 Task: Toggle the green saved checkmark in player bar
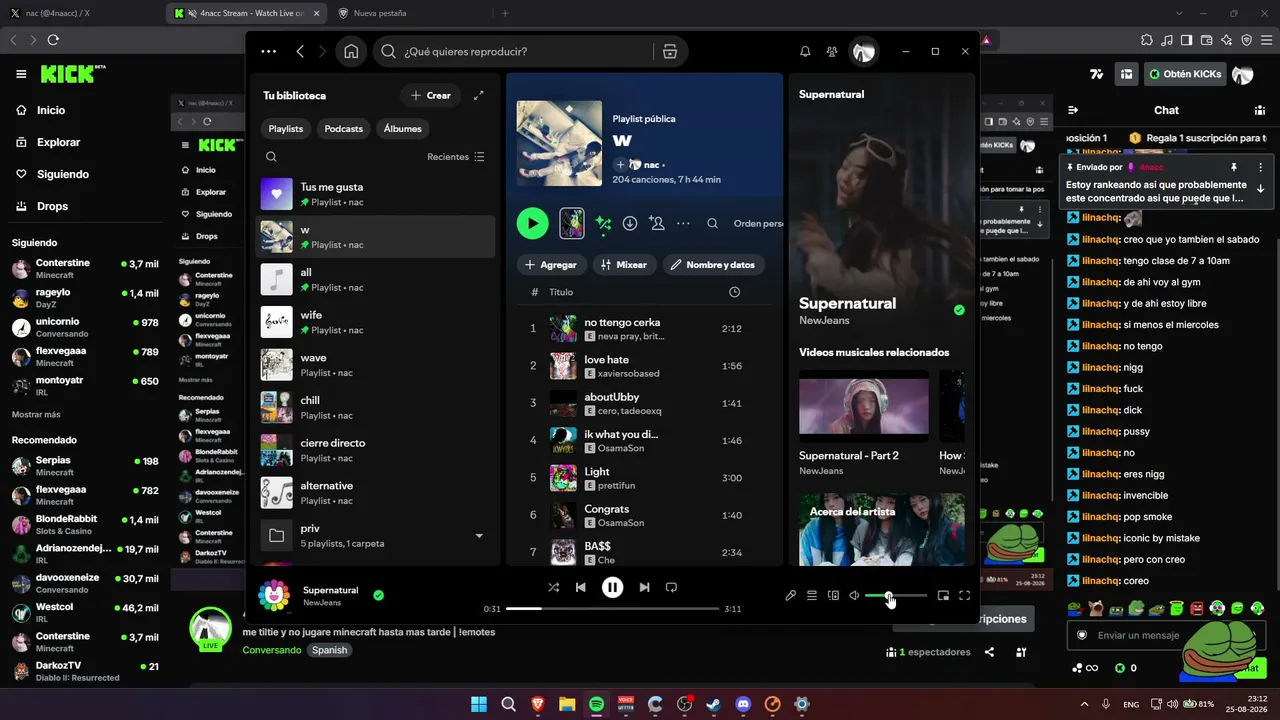point(378,595)
